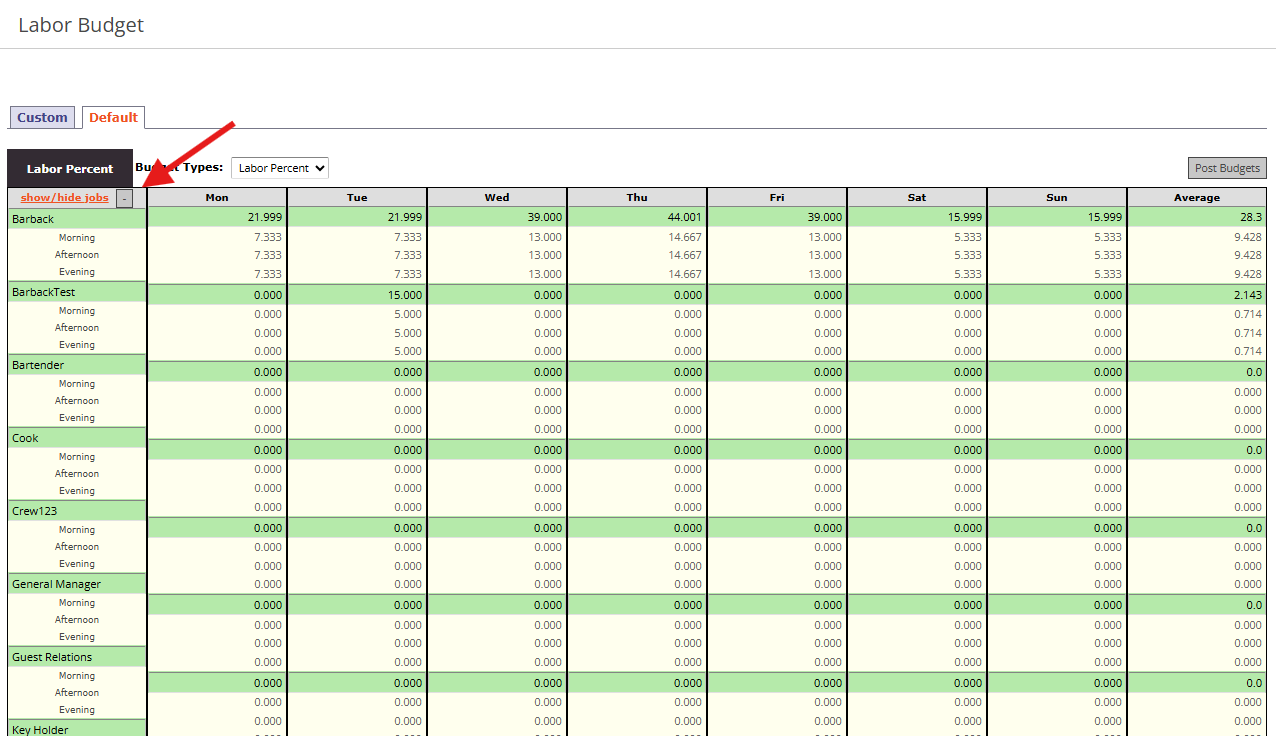Select the Default tab
This screenshot has width=1276, height=736.
(113, 117)
